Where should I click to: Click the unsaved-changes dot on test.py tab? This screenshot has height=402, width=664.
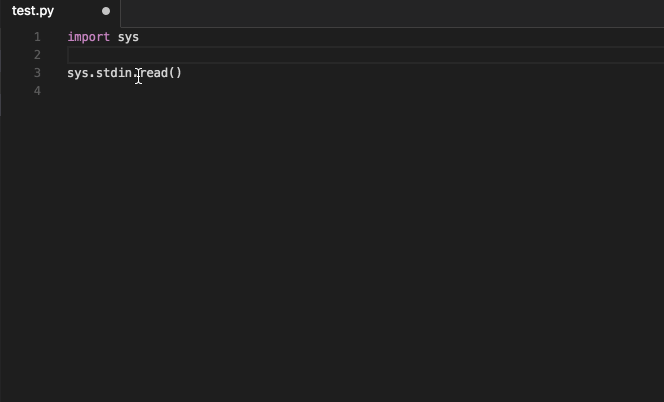point(106,11)
